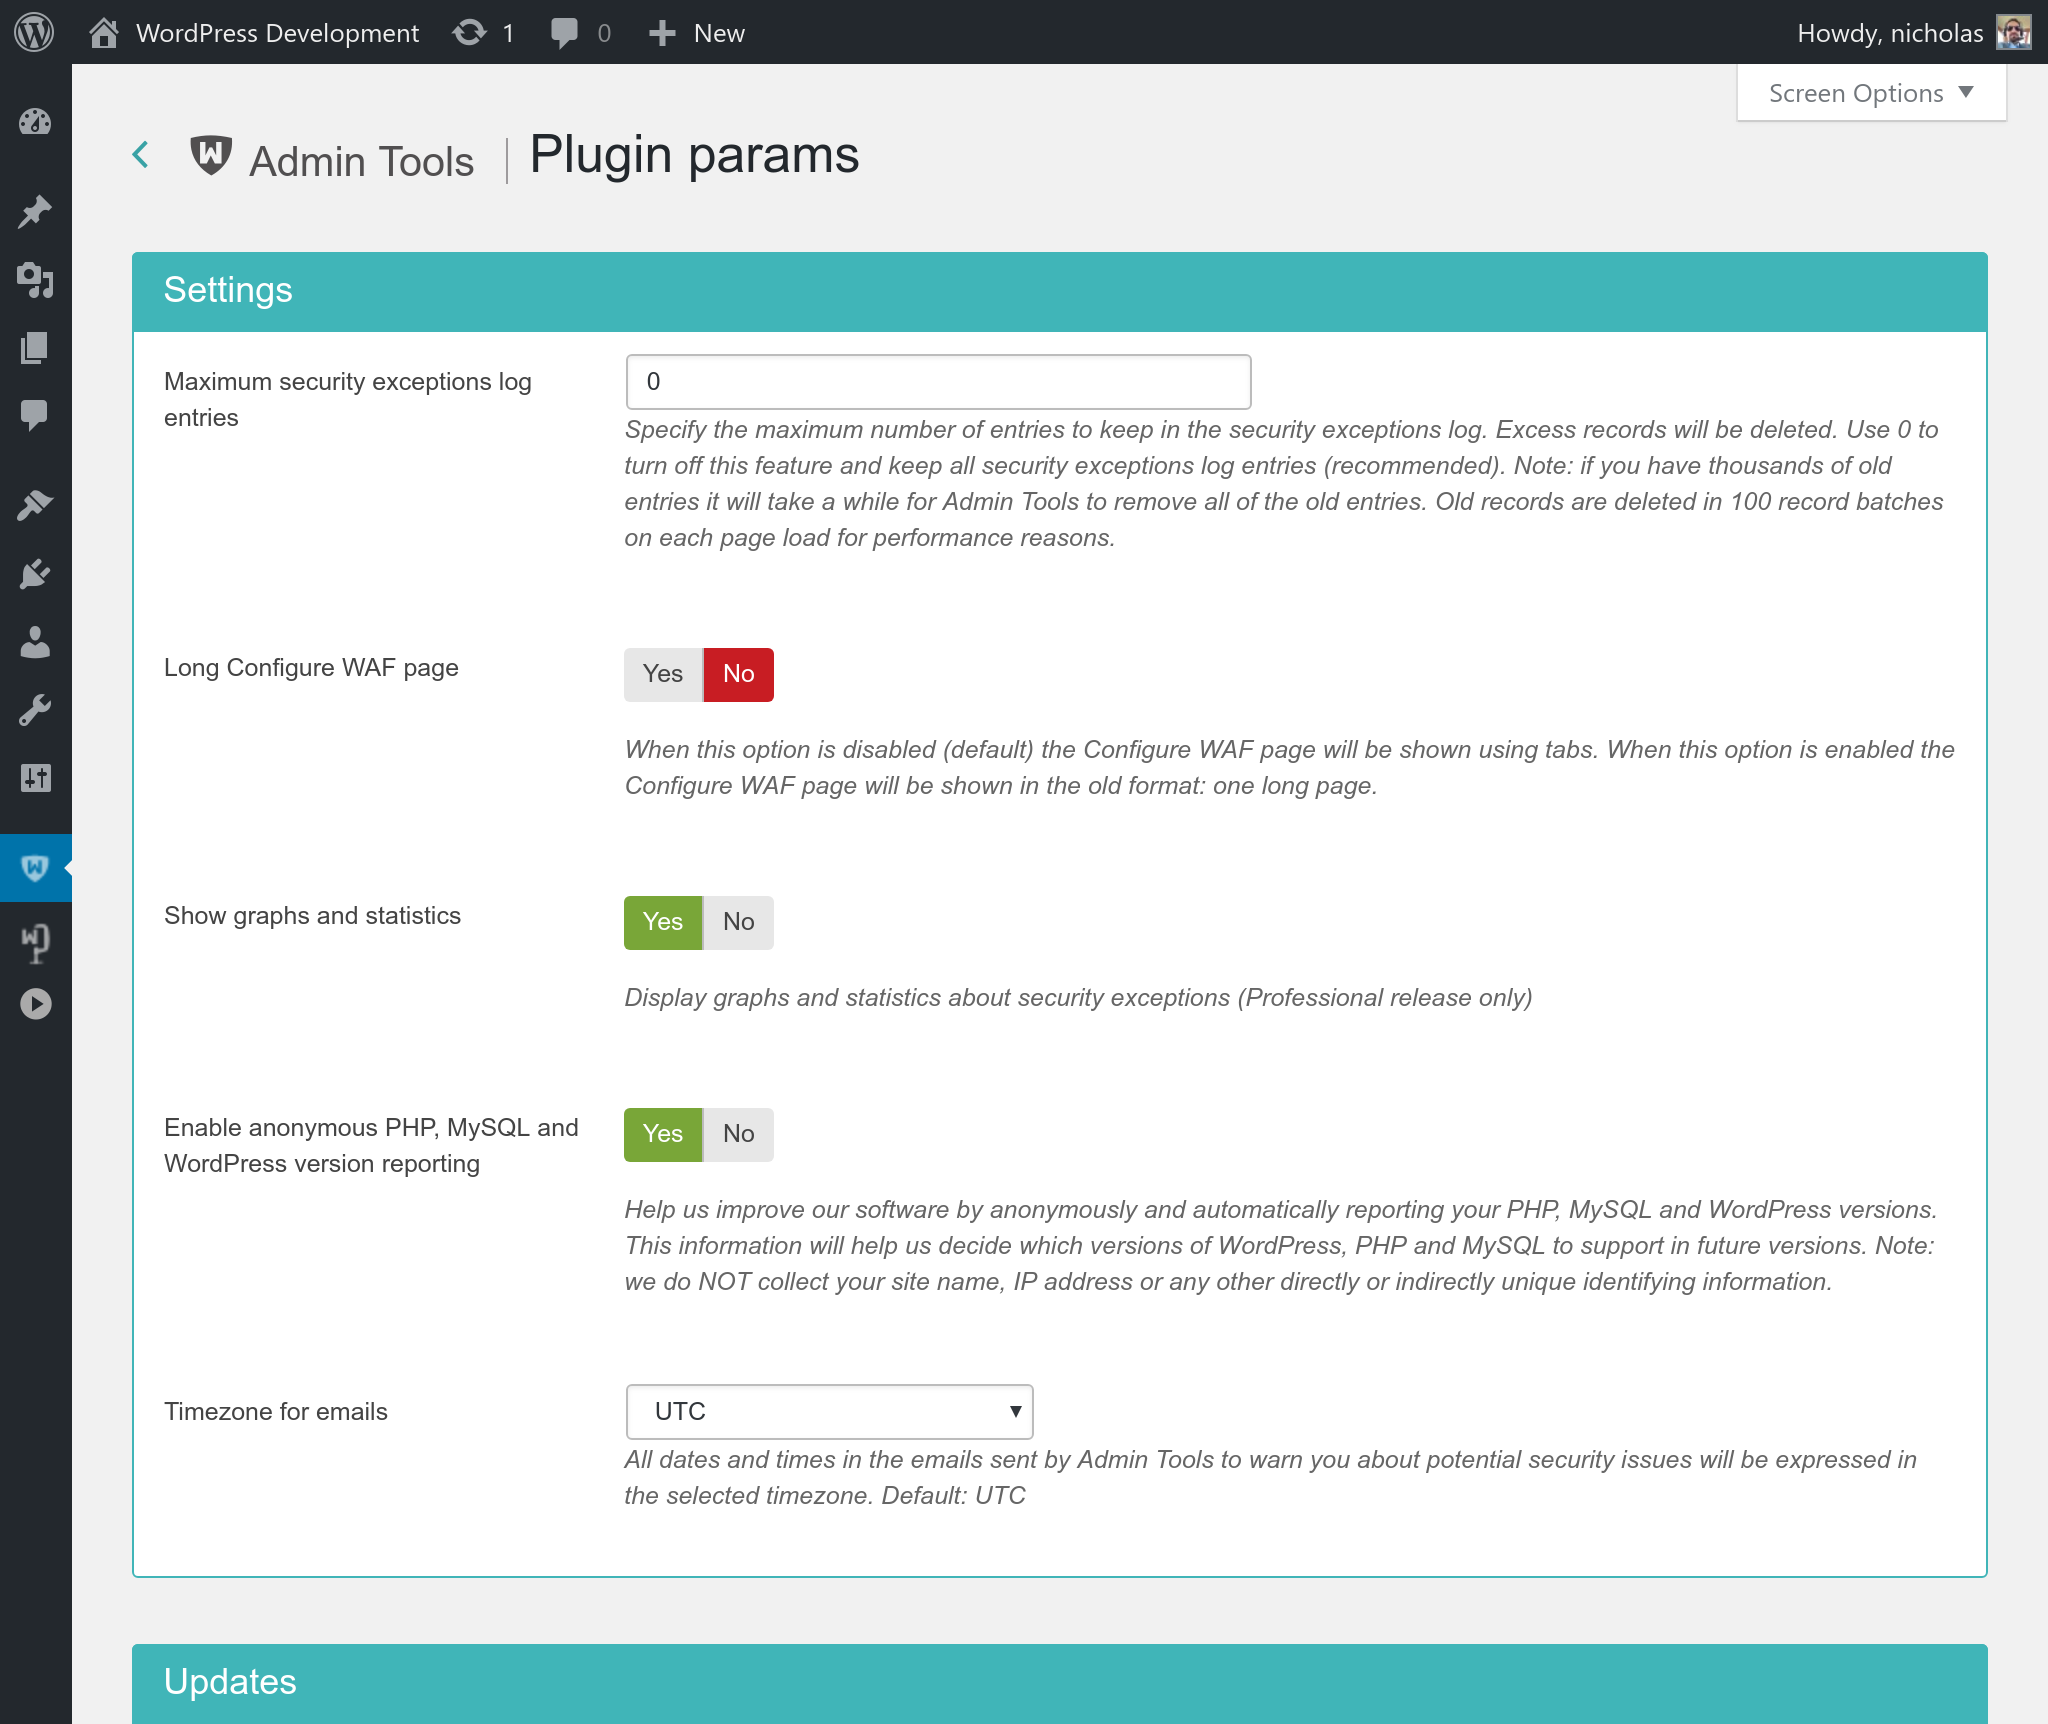Open the Timezone for emails dropdown
Screen dimensions: 2048x1724
(829, 1412)
